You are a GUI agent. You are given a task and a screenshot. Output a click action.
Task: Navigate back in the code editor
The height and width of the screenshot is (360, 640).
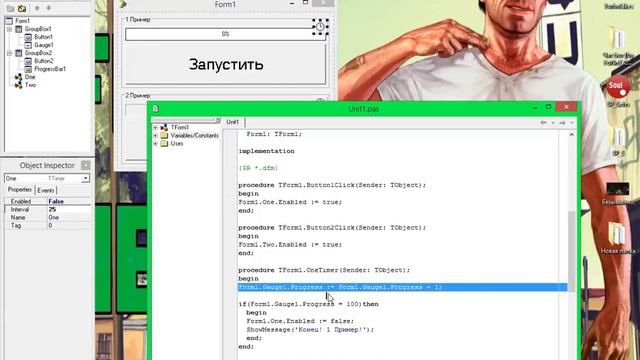(544, 122)
